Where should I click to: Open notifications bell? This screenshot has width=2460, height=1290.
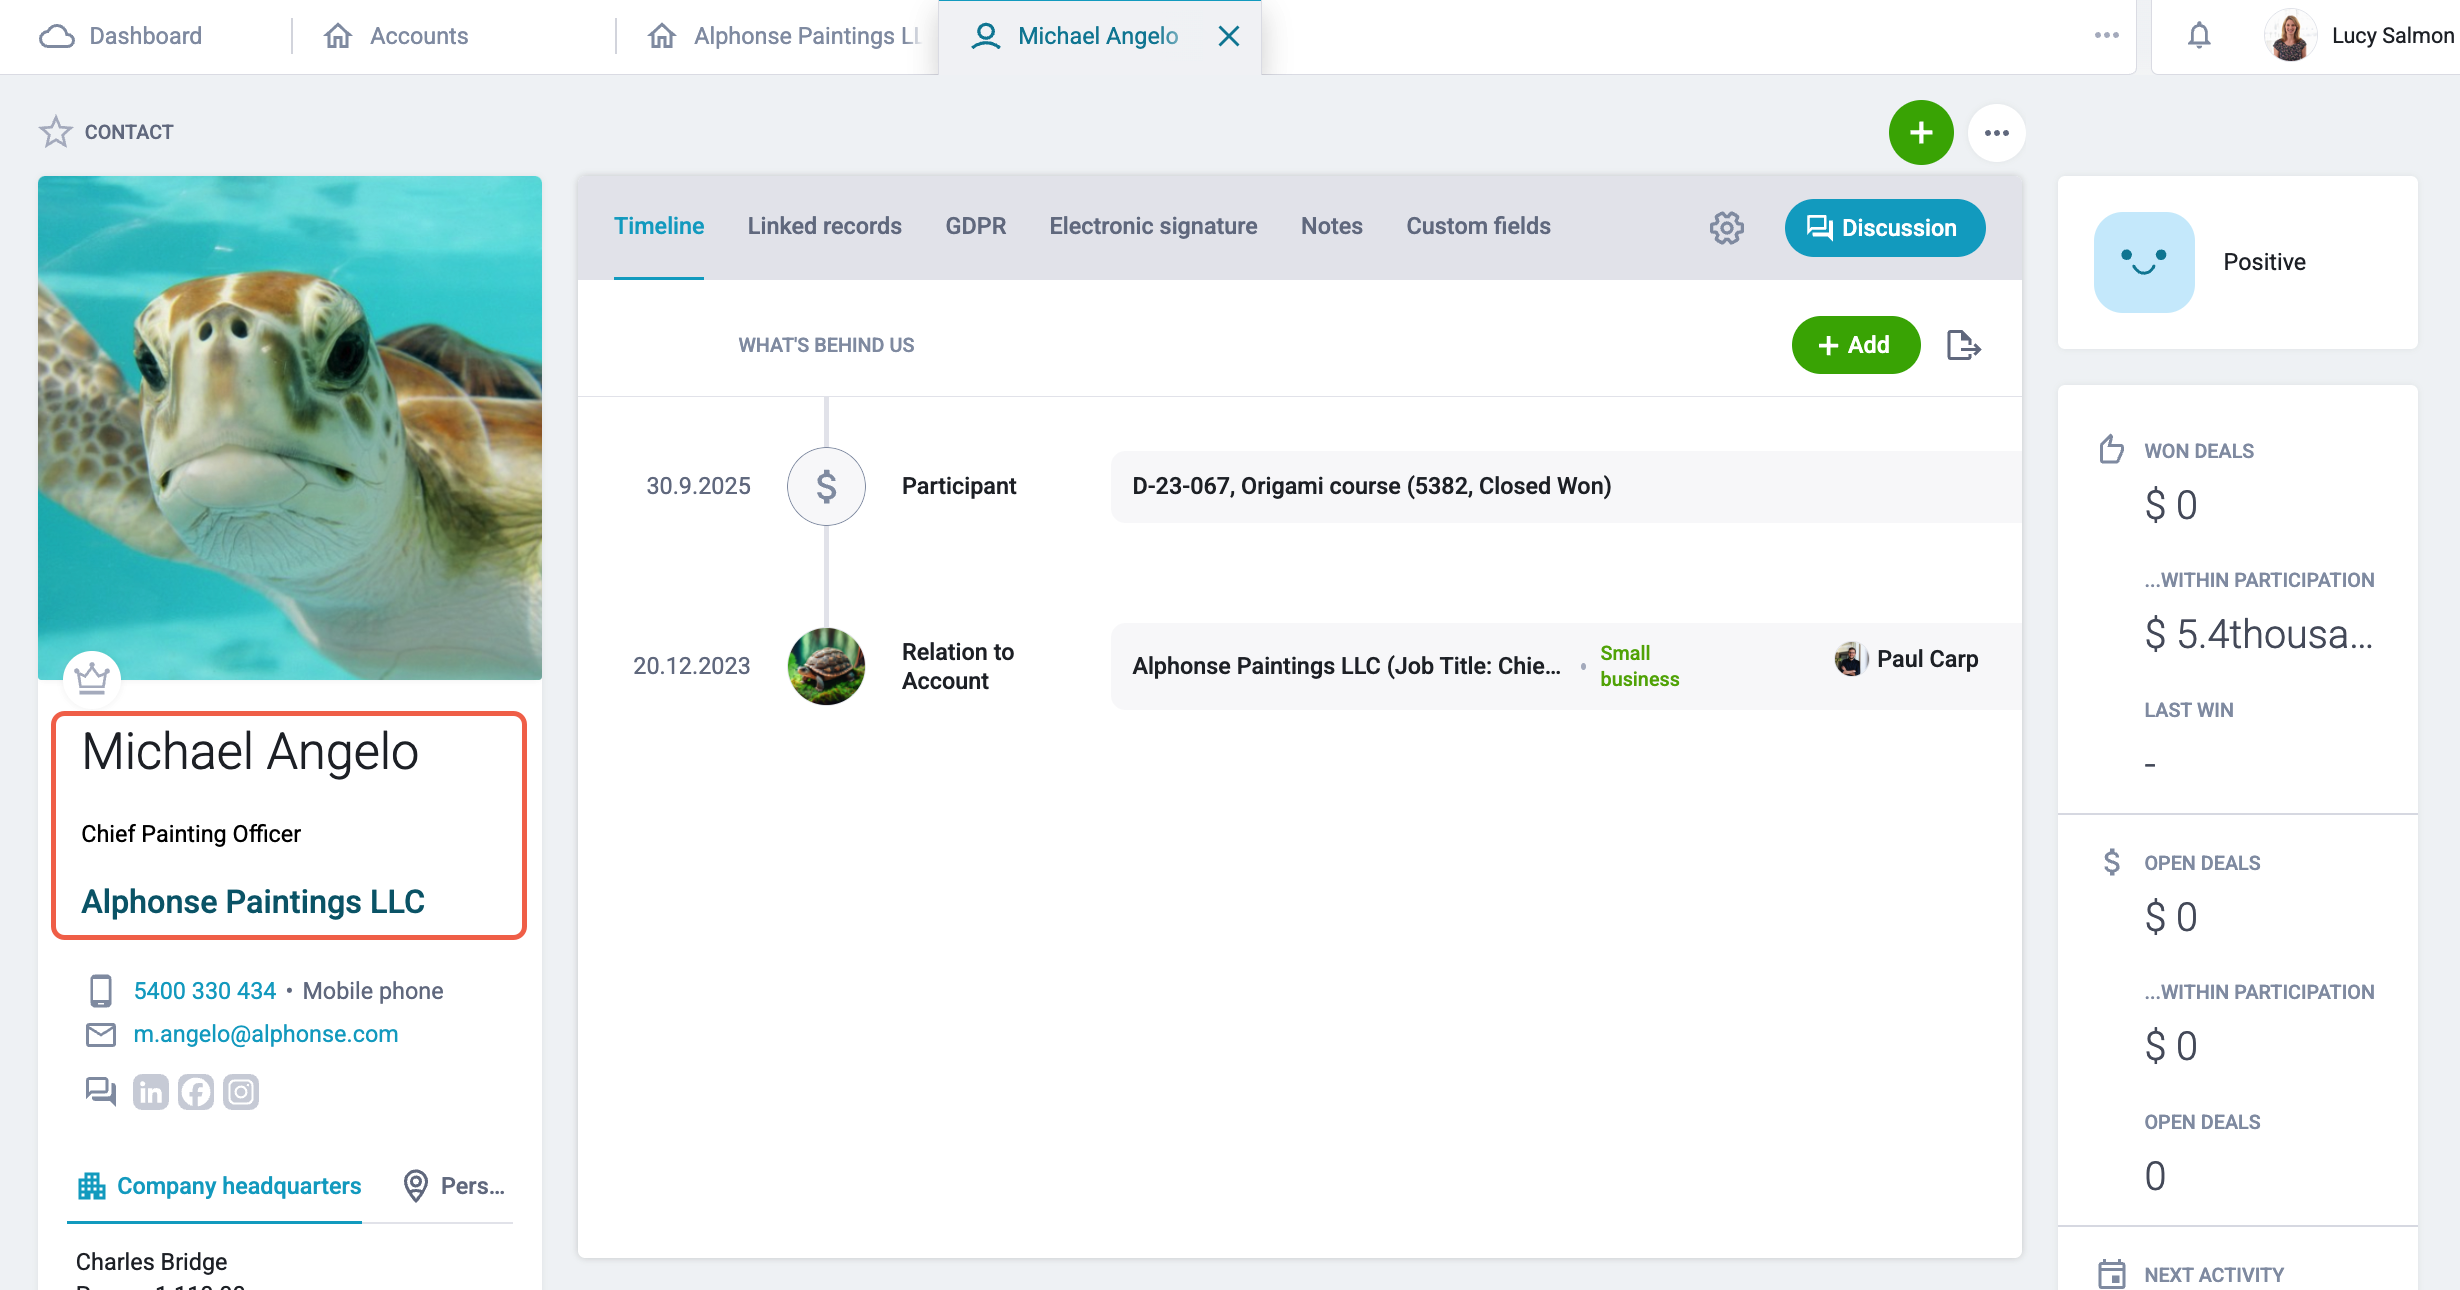point(2198,36)
